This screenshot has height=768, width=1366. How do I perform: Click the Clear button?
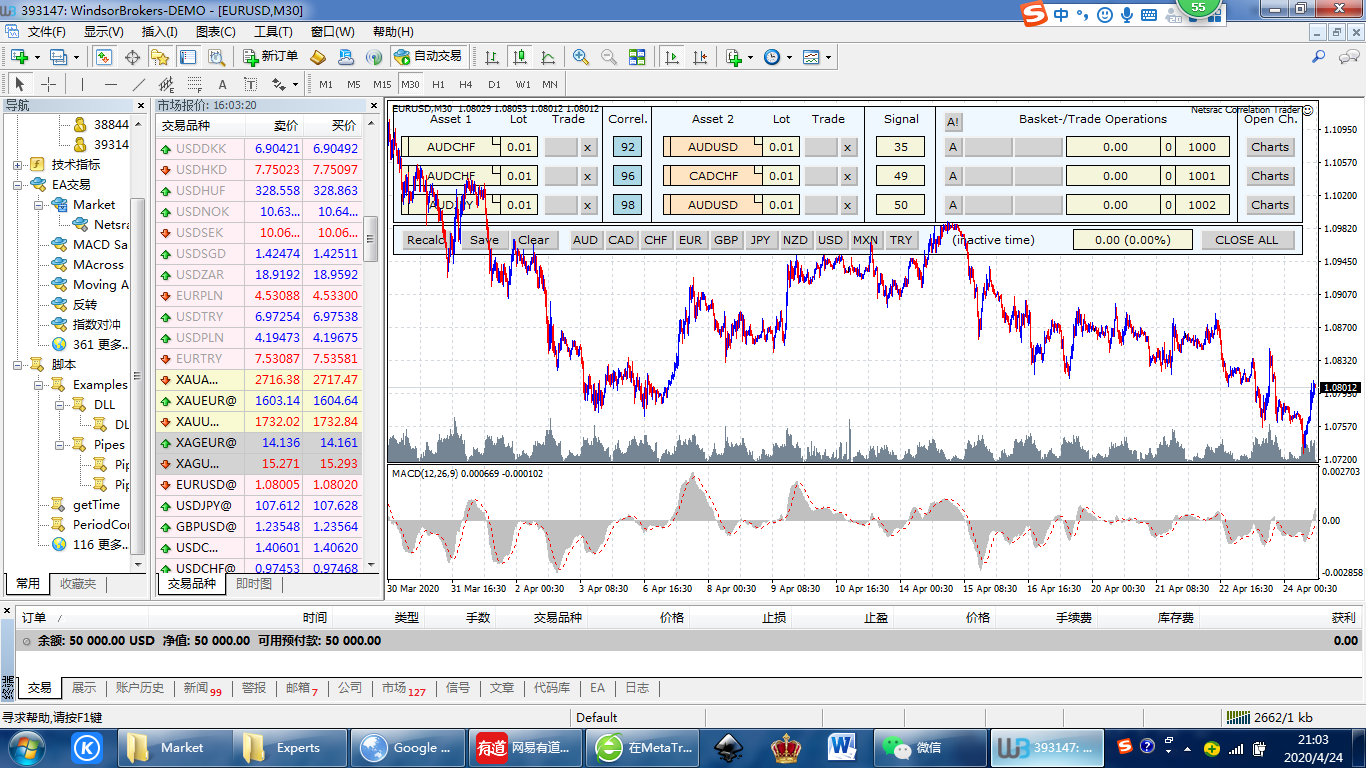(534, 240)
